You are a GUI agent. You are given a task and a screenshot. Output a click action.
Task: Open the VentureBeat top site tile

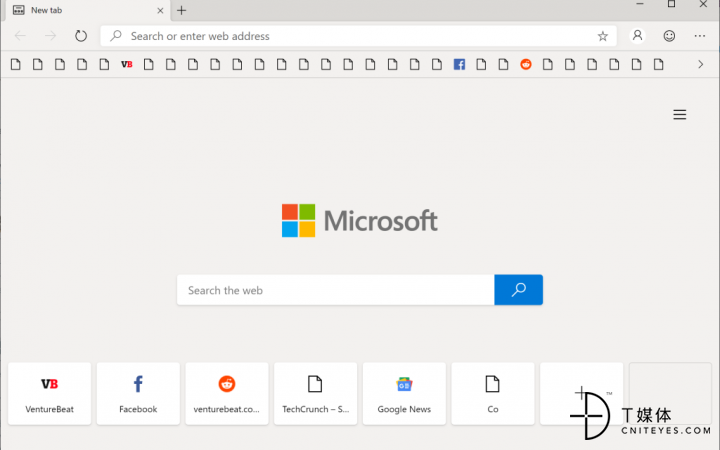pos(50,394)
